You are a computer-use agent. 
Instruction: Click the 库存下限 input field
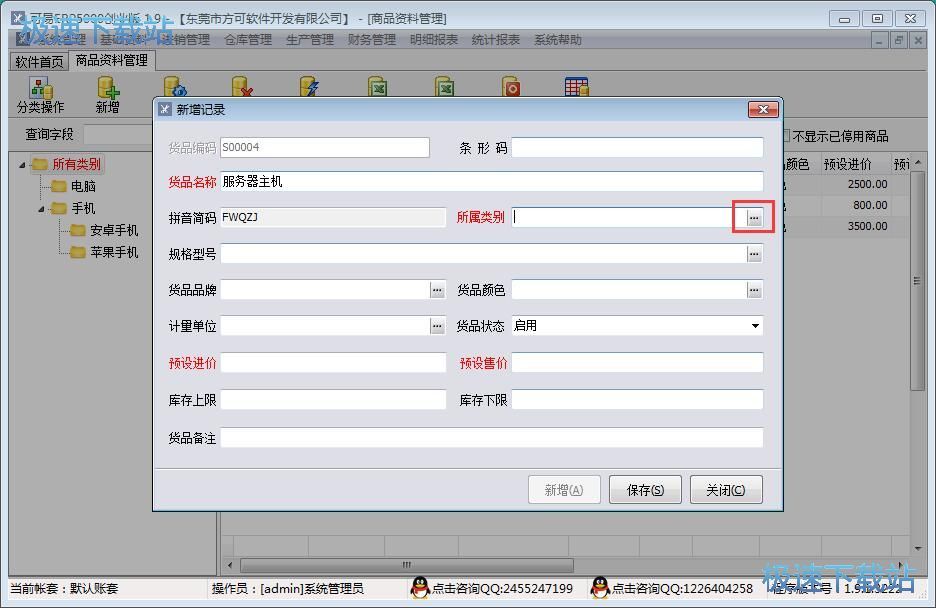coord(637,400)
